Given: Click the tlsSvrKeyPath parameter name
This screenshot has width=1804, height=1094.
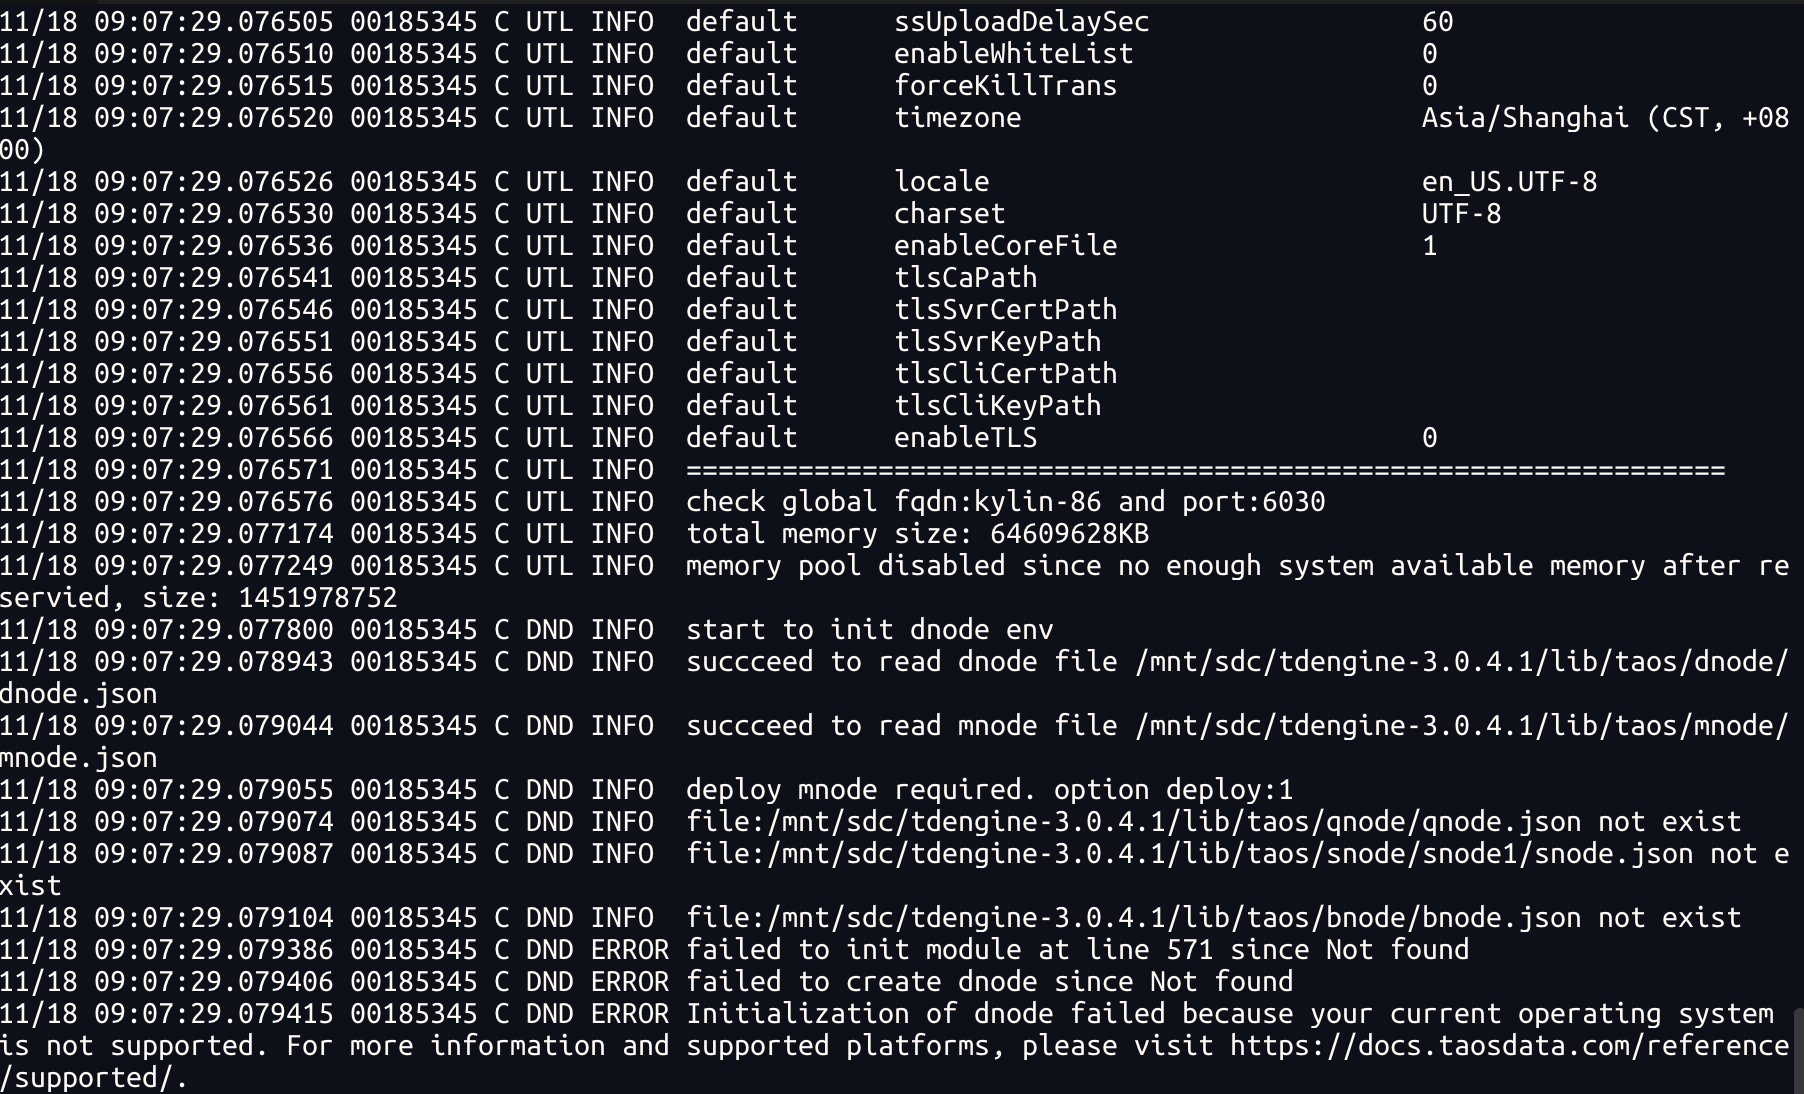Looking at the screenshot, I should (997, 342).
